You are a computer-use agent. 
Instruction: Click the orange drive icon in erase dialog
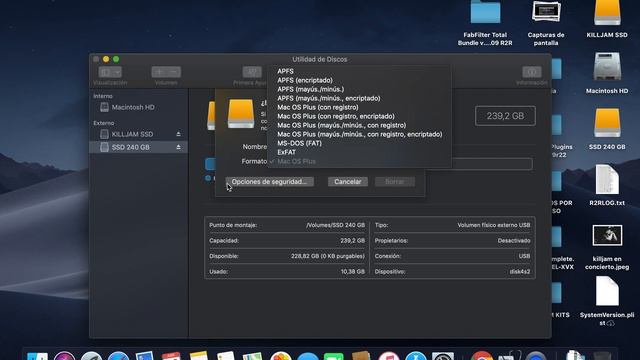point(241,114)
